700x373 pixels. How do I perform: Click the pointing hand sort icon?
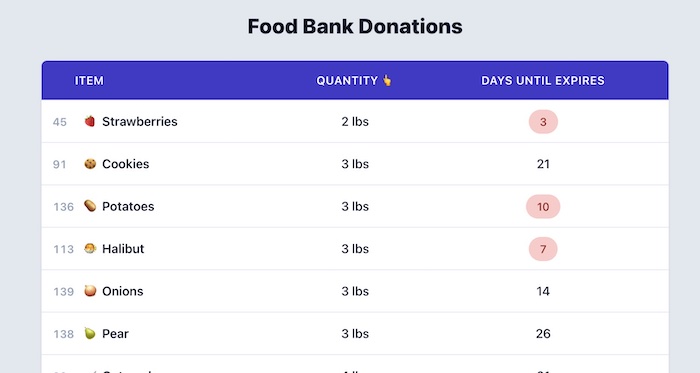tap(387, 80)
